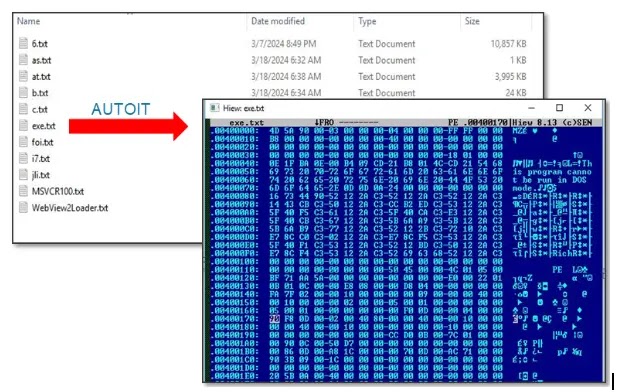Click the Hiew window title bar icon
This screenshot has width=620, height=392.
point(215,108)
